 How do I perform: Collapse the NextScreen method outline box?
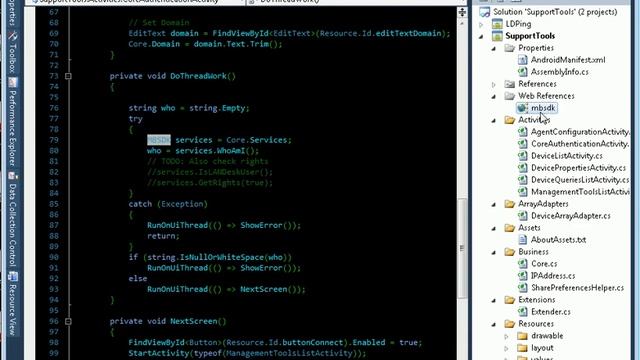[68, 321]
